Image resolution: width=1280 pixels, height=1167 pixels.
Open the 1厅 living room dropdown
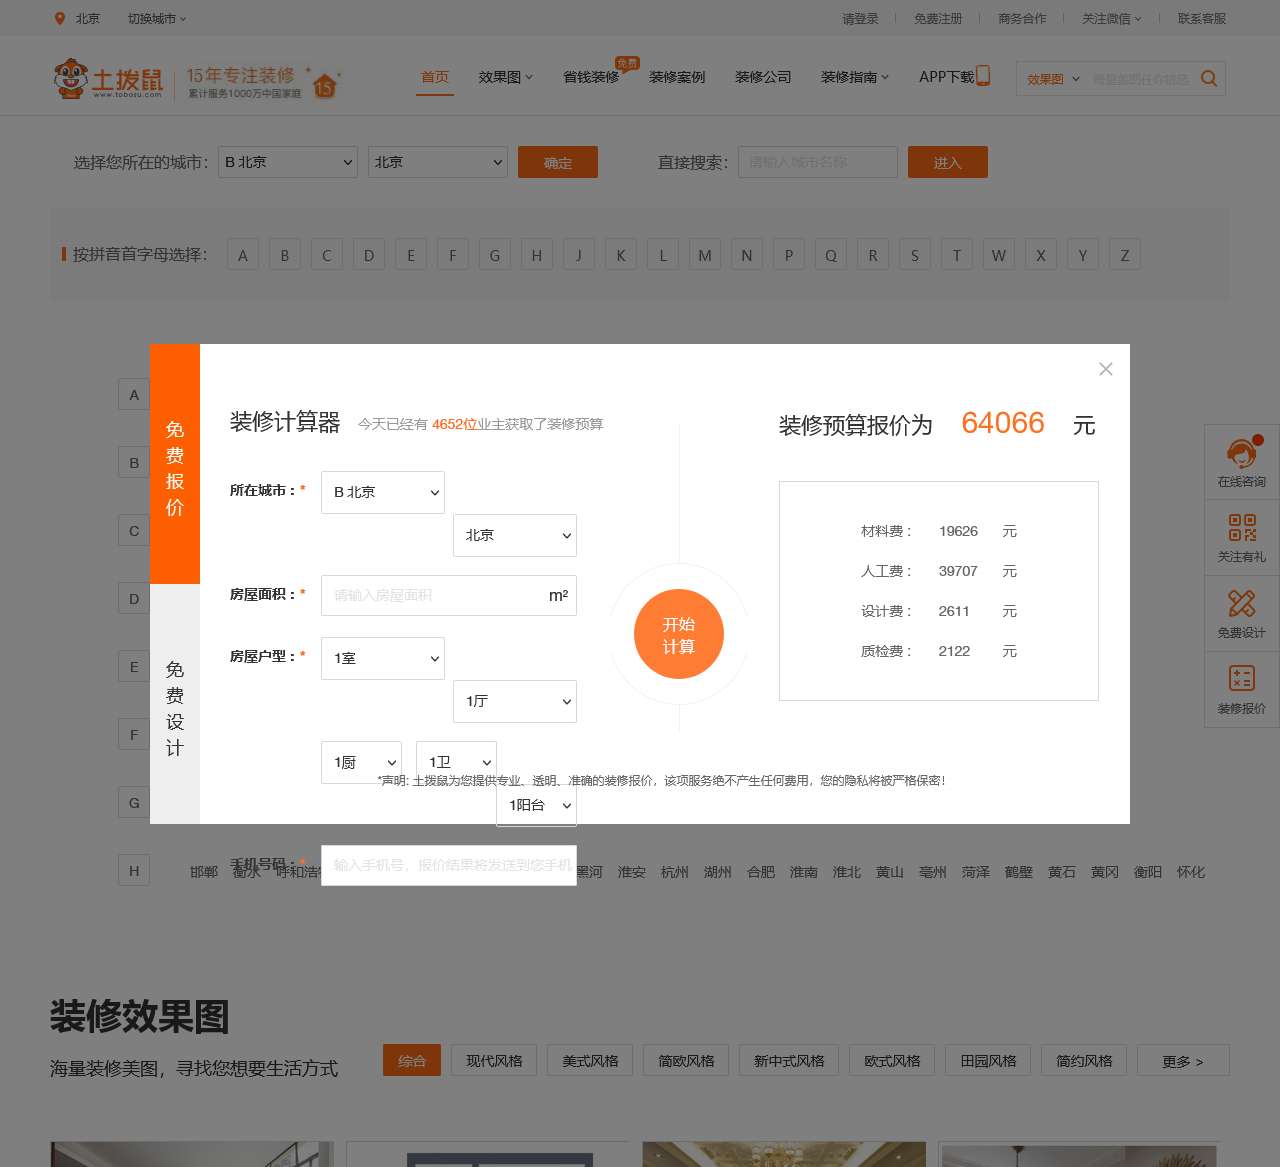point(515,701)
